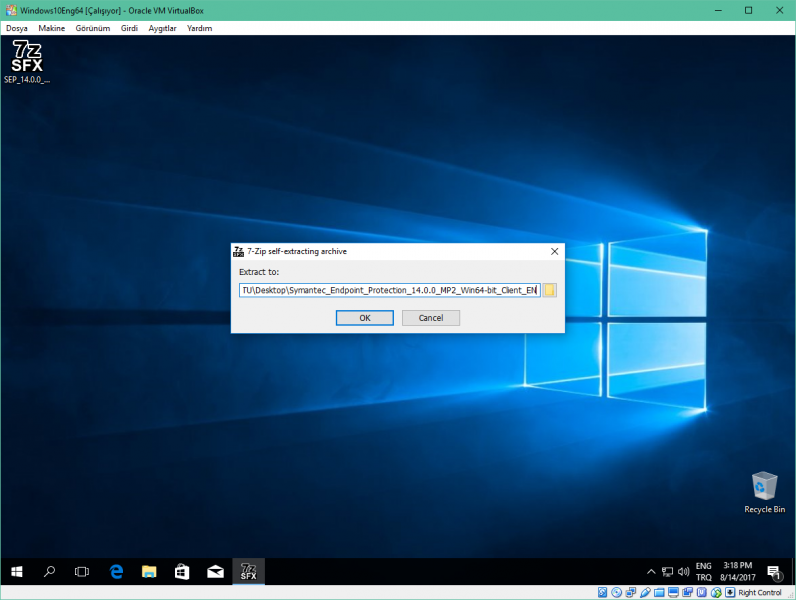
Task: Click the VirtualBox optical disc status icon
Action: point(616,592)
